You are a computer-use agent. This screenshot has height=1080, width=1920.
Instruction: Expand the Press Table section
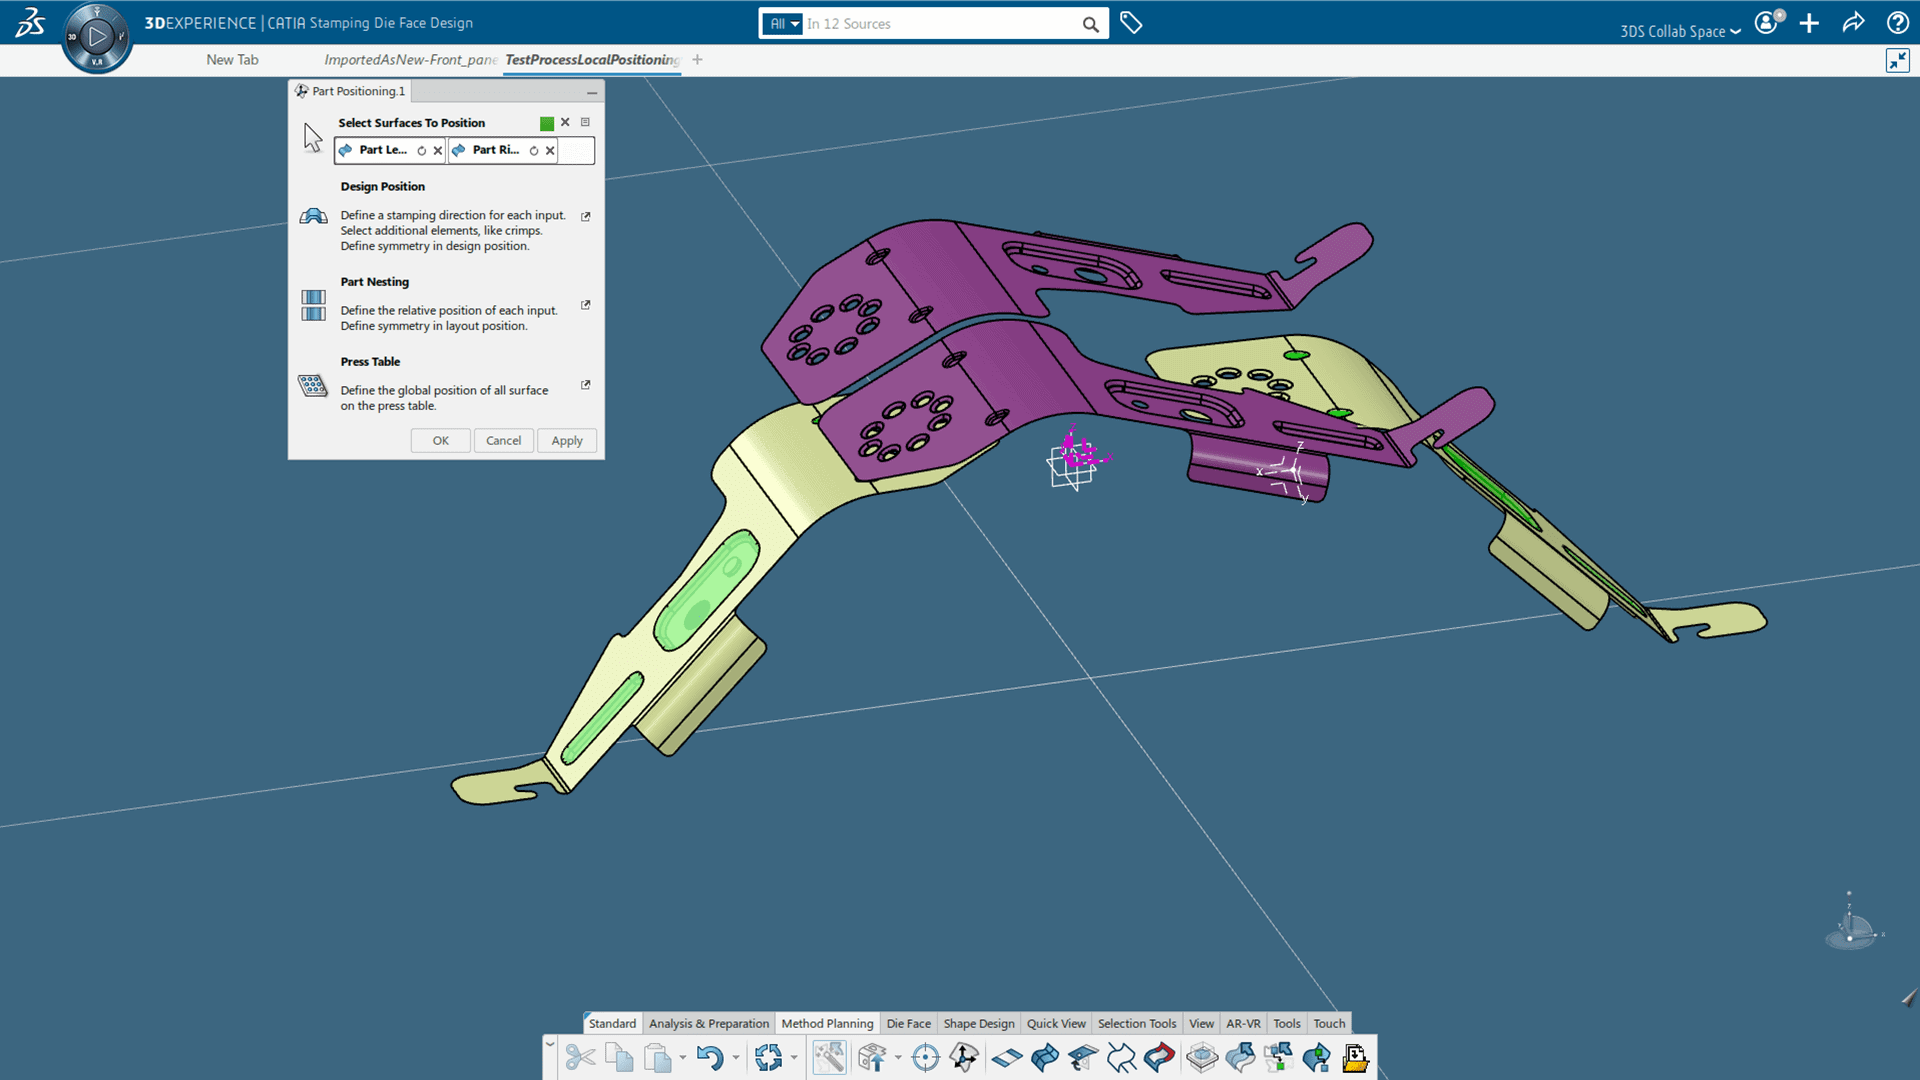587,384
